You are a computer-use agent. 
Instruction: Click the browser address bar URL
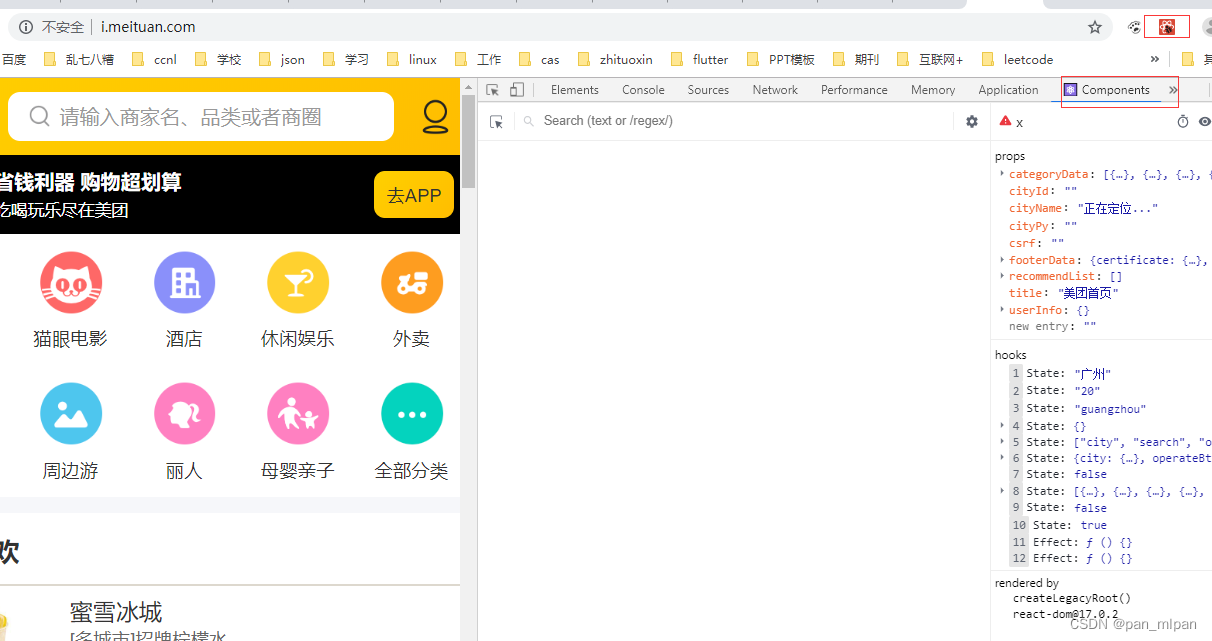coord(148,27)
